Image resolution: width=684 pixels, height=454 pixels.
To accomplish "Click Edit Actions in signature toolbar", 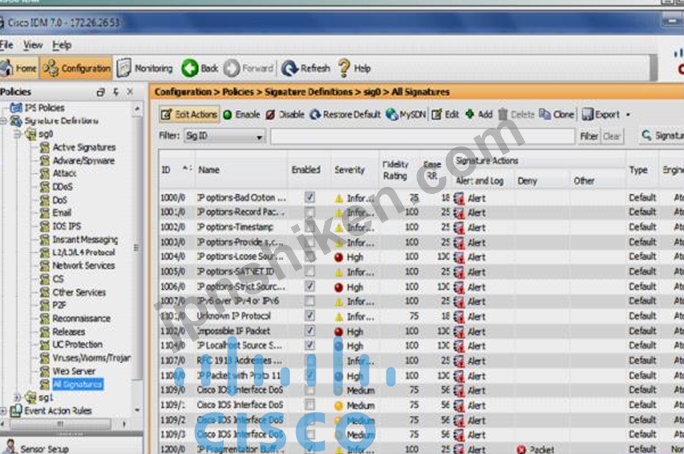I will (x=189, y=115).
